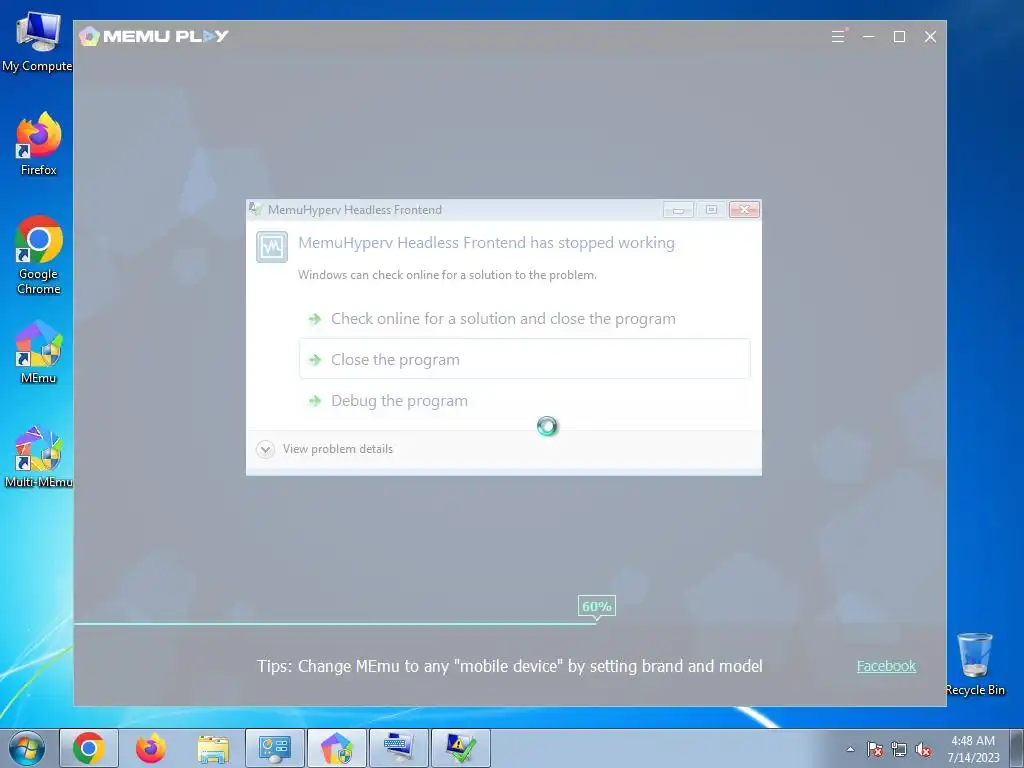Click the MemuHyperv Headless Frontend dialog title

pyautogui.click(x=355, y=210)
